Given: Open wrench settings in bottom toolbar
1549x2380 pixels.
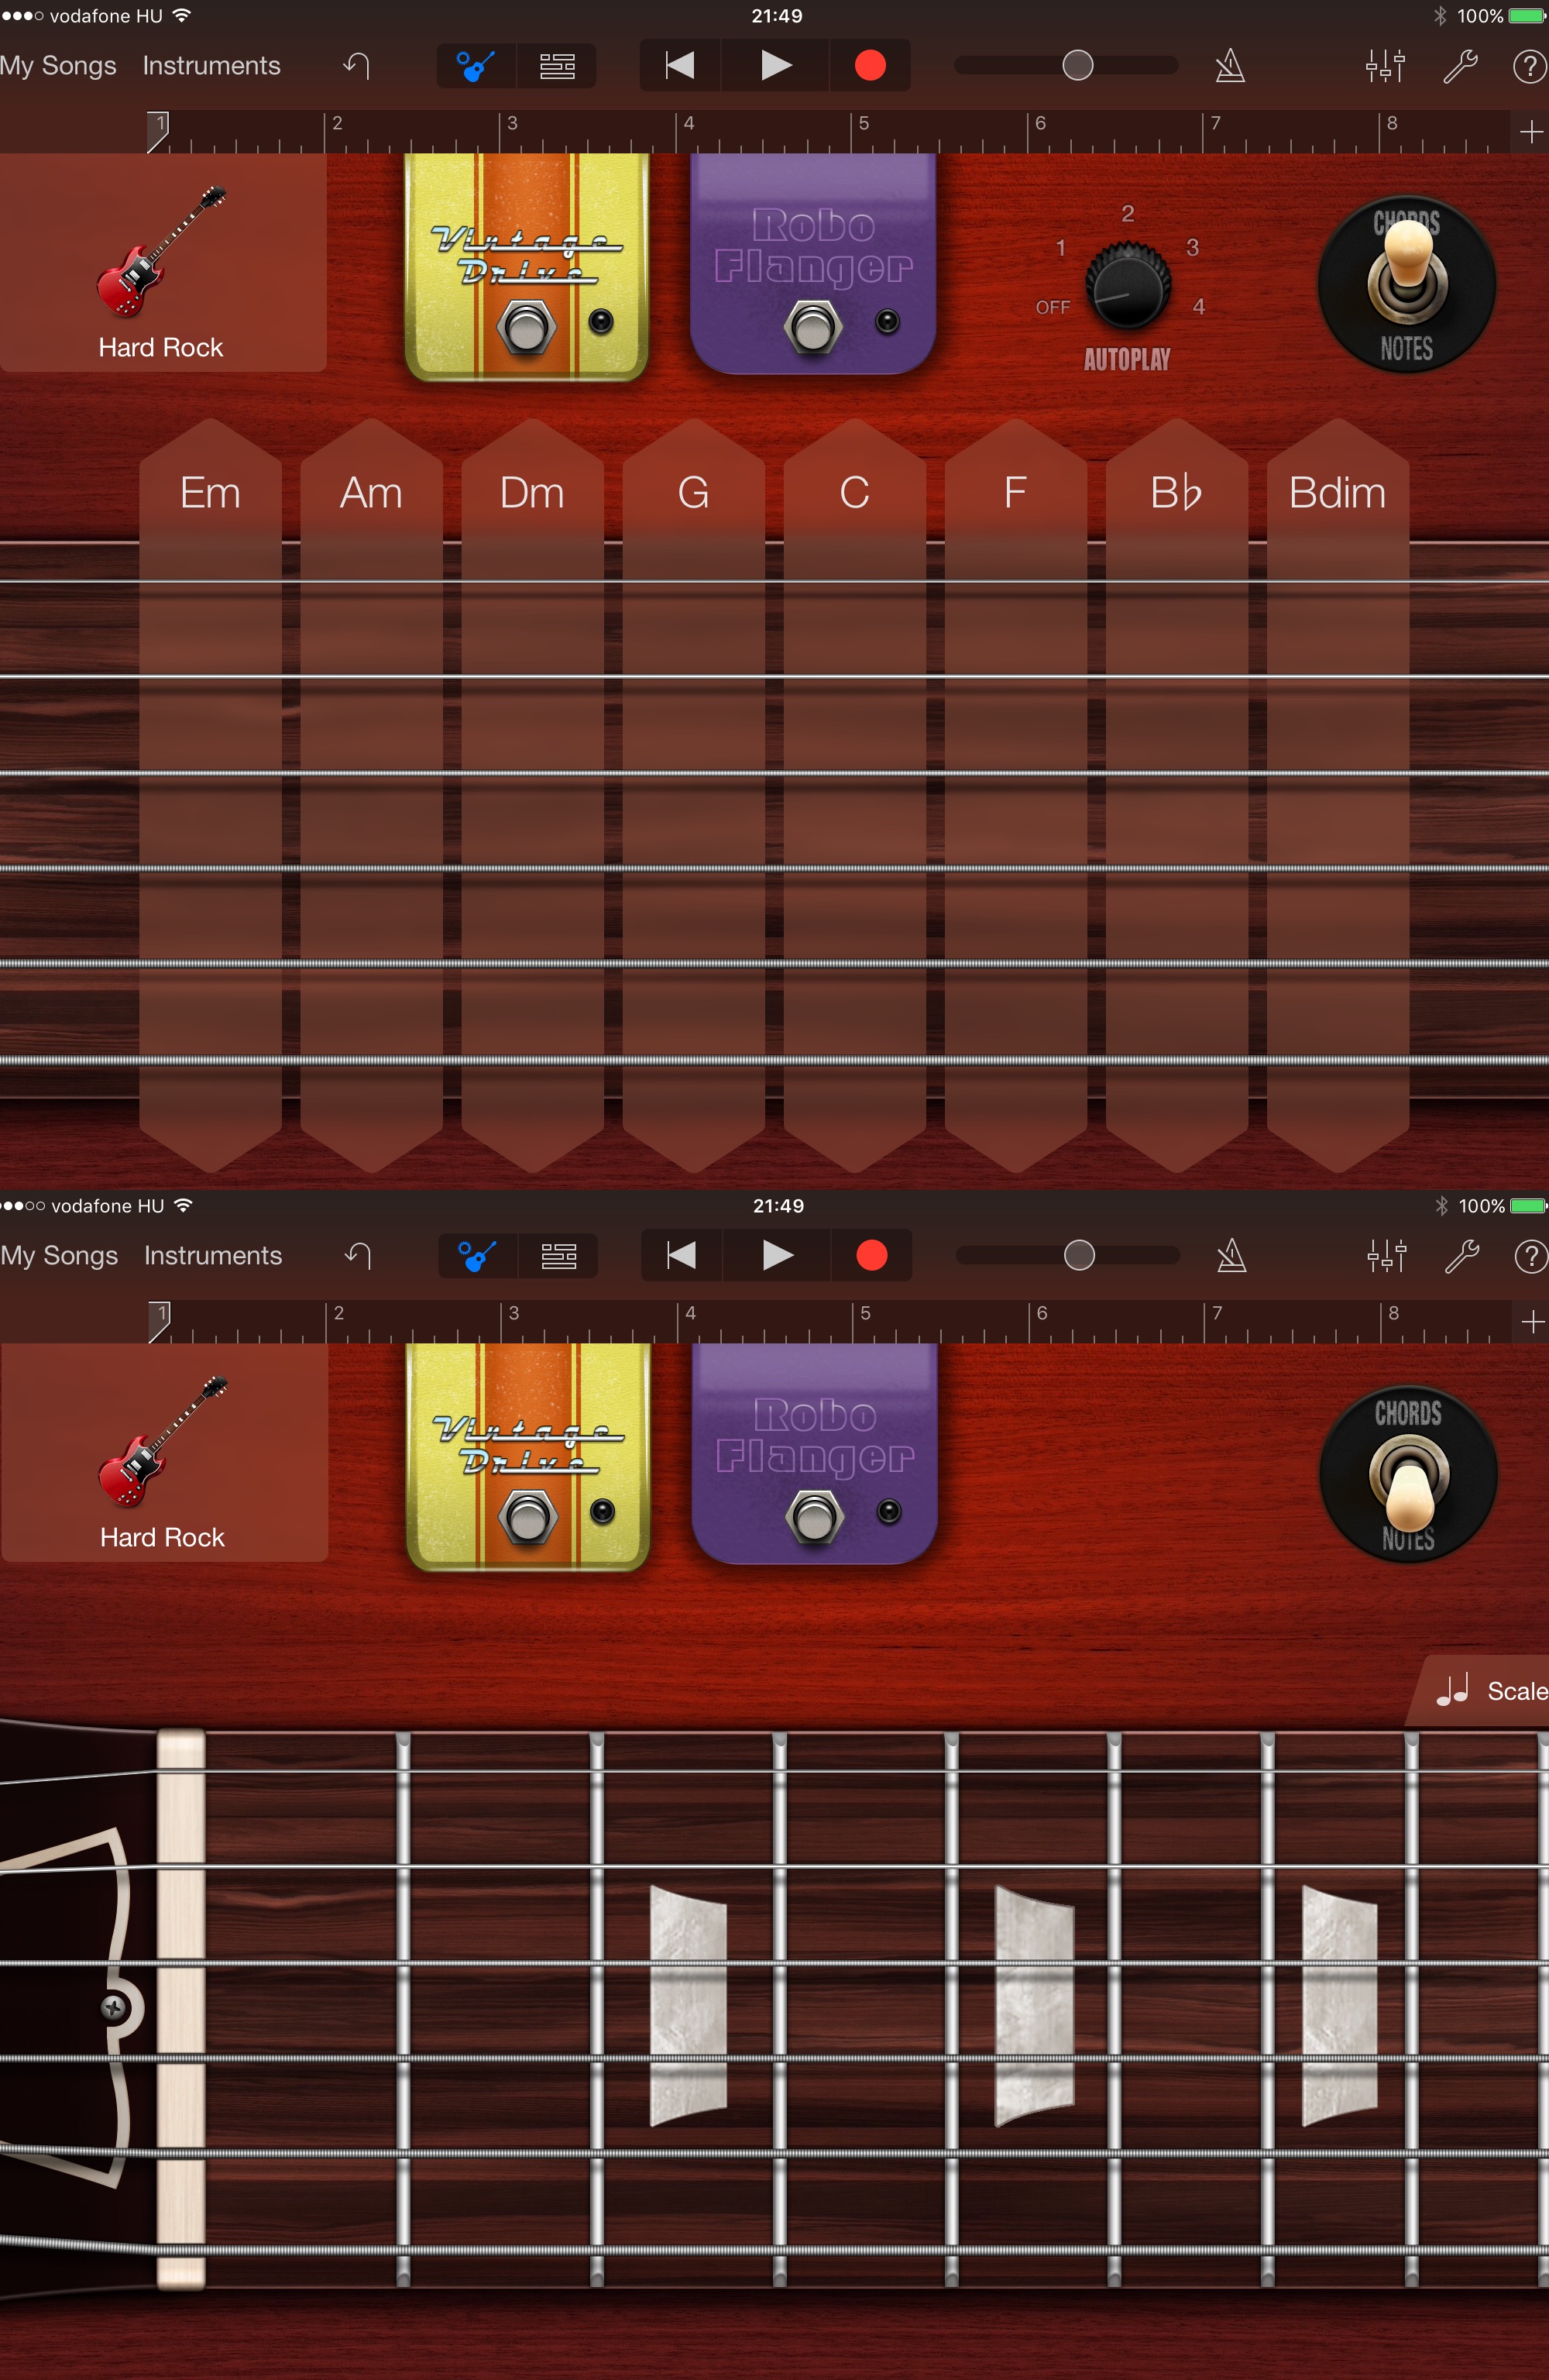Looking at the screenshot, I should coord(1463,1256).
